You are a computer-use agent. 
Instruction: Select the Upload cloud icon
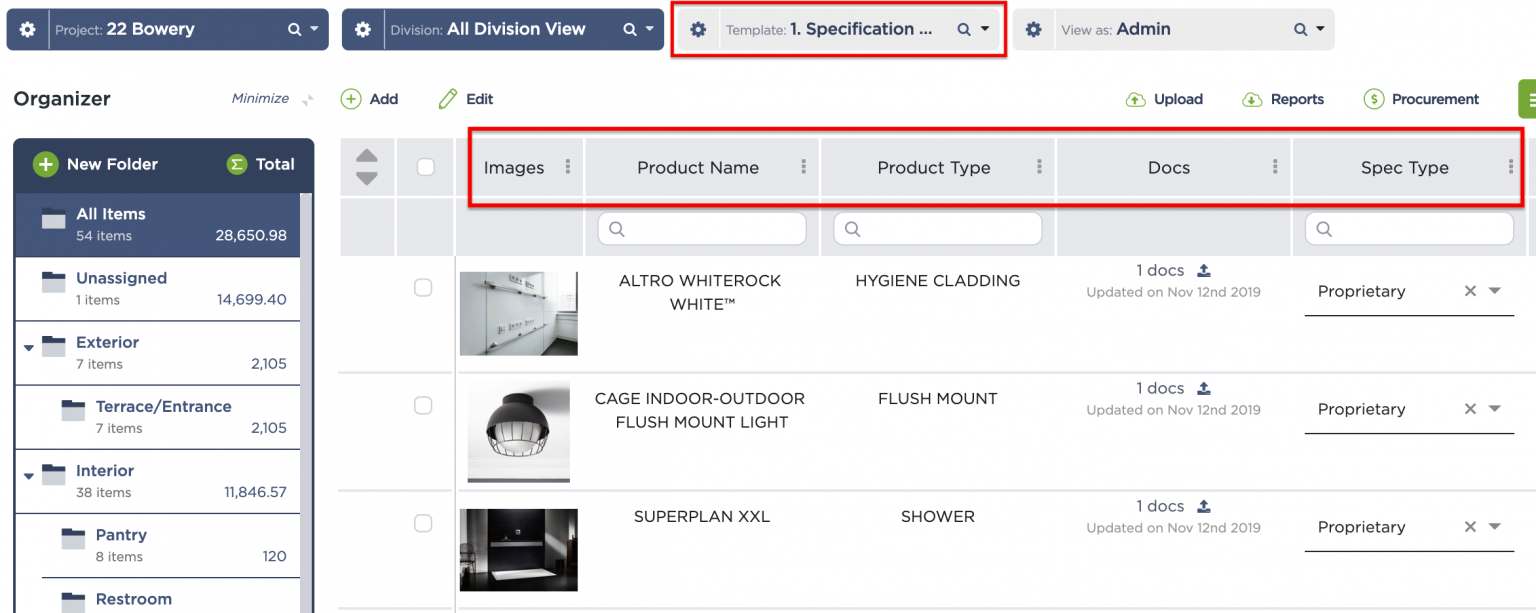tap(1136, 99)
